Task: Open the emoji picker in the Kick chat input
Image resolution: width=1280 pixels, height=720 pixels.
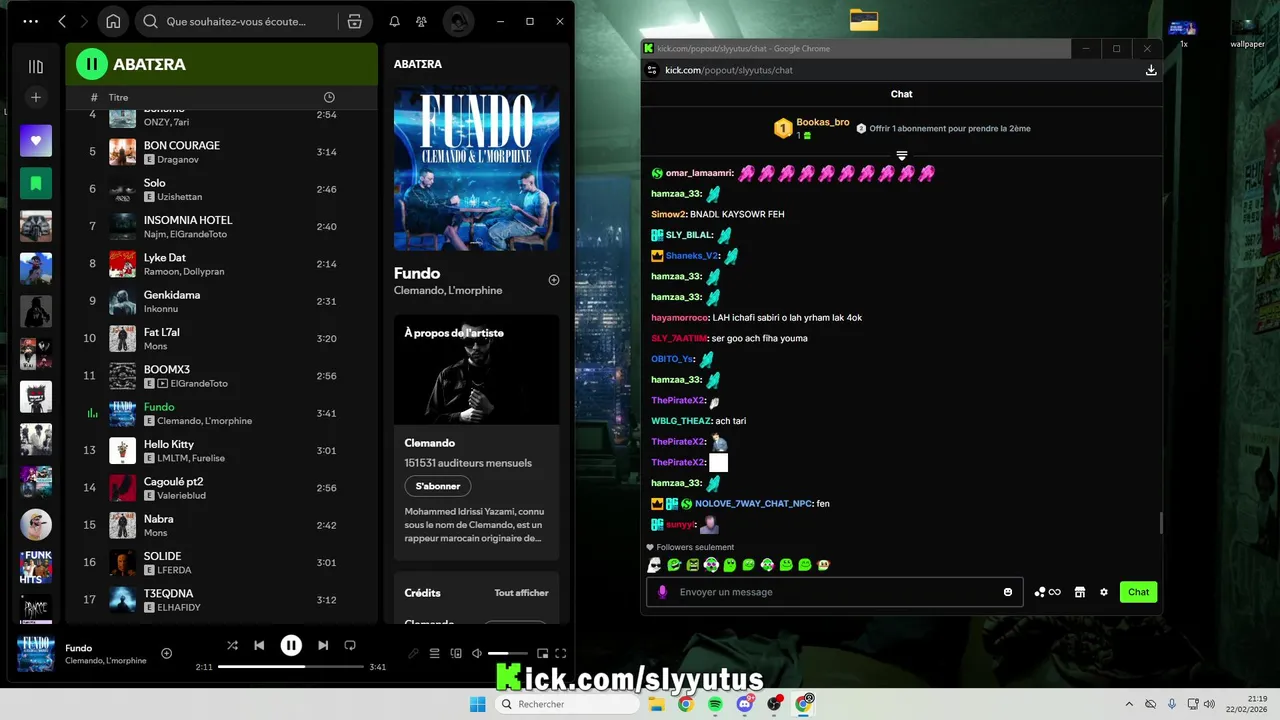Action: point(1008,592)
